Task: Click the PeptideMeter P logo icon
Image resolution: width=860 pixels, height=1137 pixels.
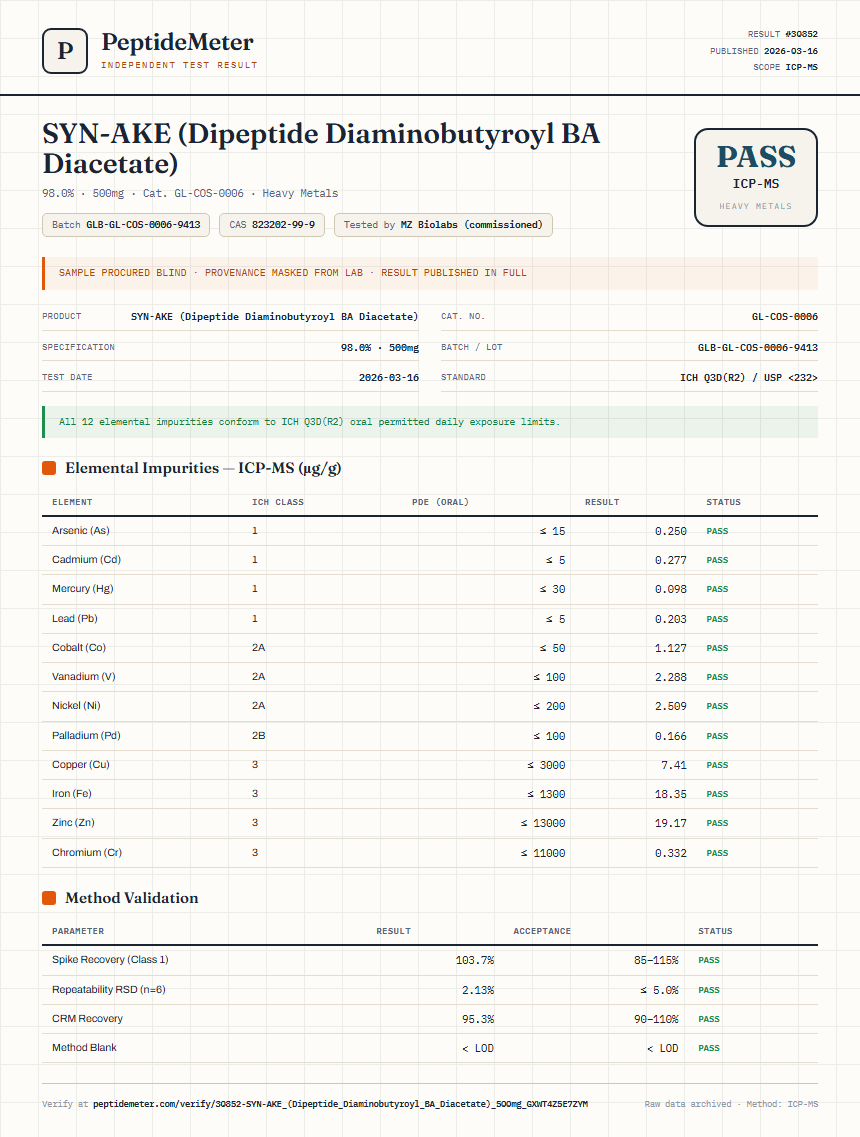Action: pyautogui.click(x=65, y=51)
